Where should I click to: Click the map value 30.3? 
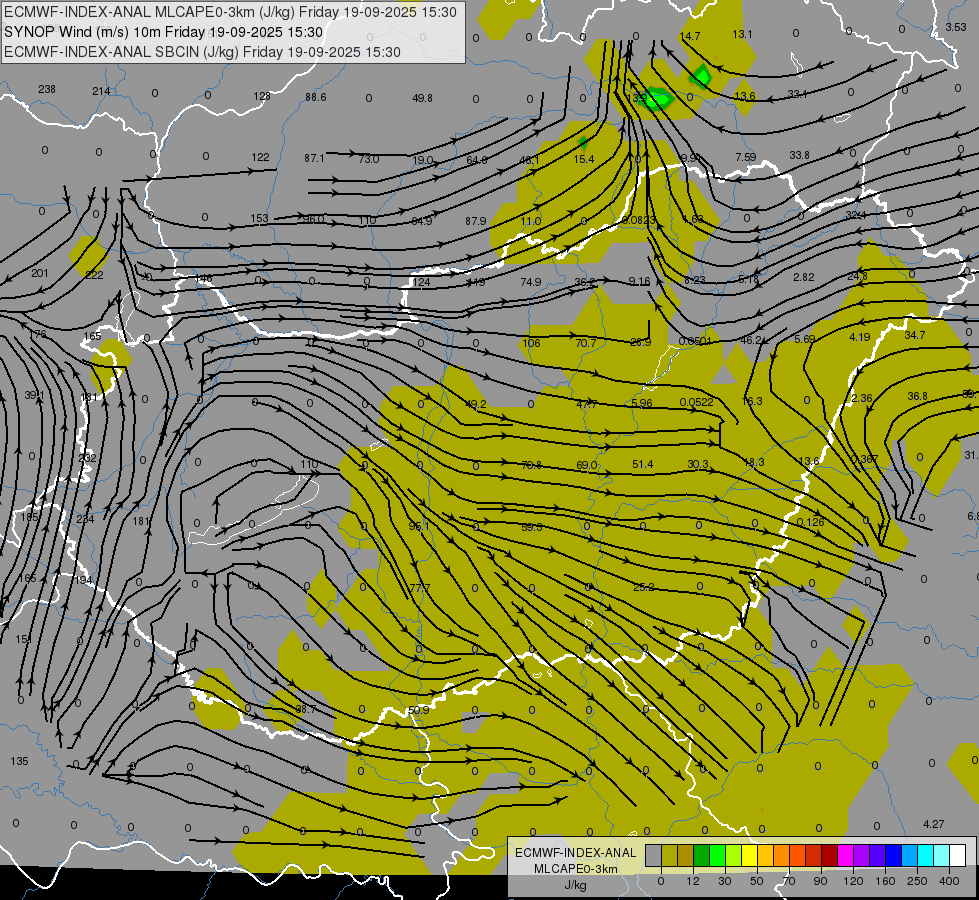pyautogui.click(x=697, y=464)
